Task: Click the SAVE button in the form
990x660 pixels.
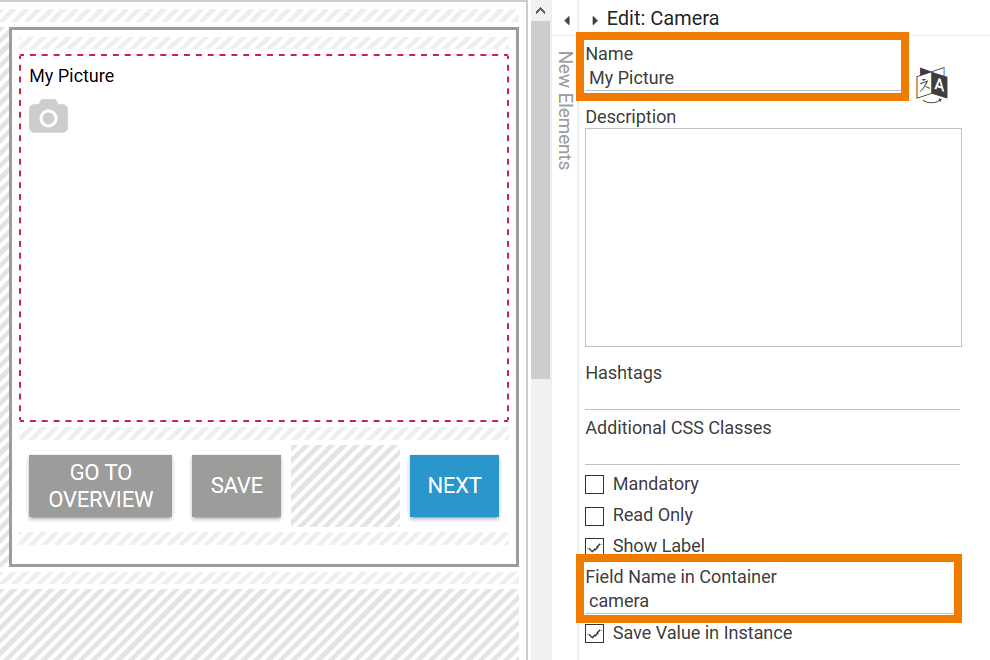Action: coord(236,486)
